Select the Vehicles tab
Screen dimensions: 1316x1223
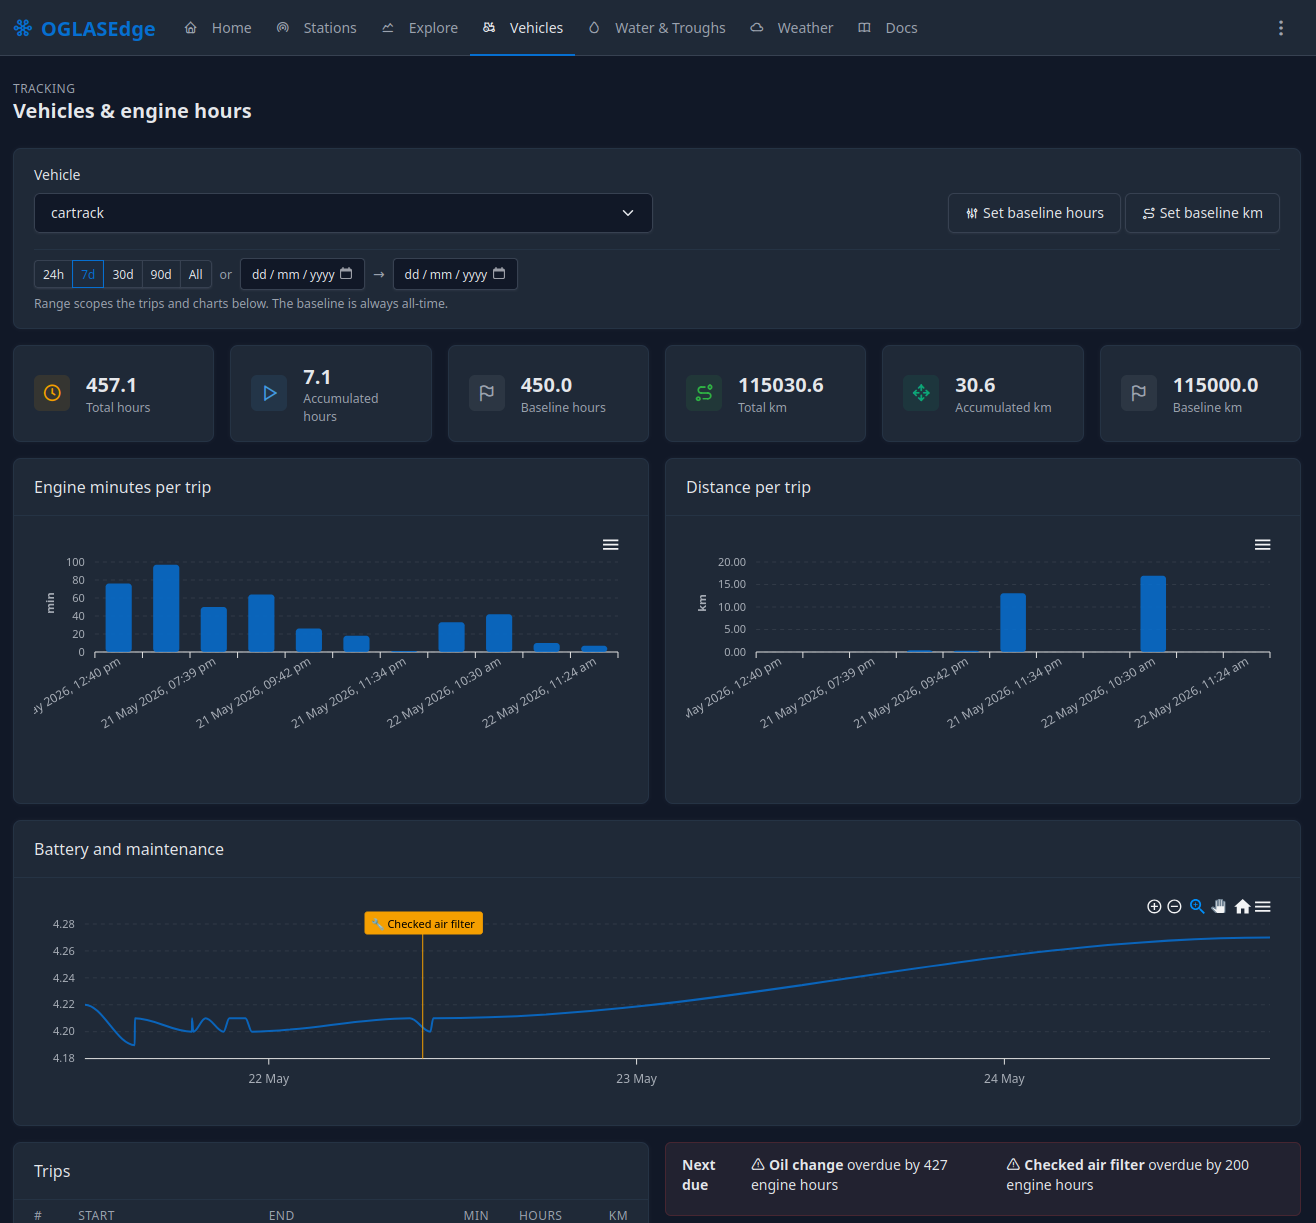click(523, 28)
